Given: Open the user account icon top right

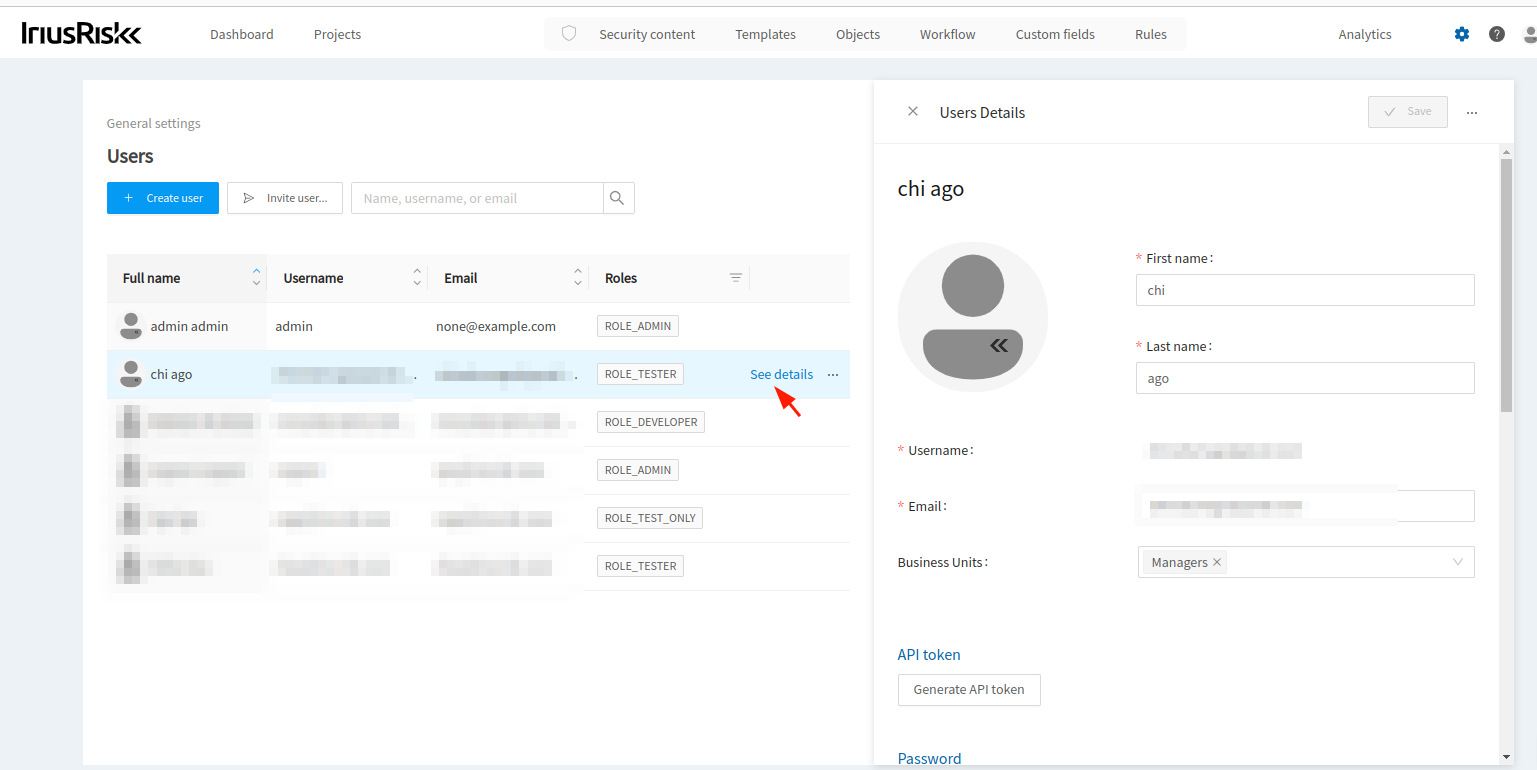Looking at the screenshot, I should coord(1531,33).
